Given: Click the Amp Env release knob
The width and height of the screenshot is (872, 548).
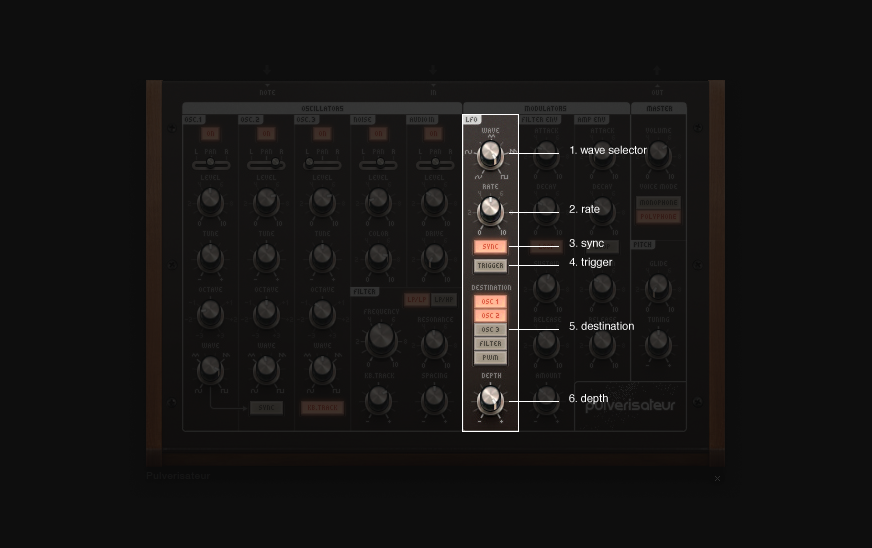Looking at the screenshot, I should [x=602, y=343].
